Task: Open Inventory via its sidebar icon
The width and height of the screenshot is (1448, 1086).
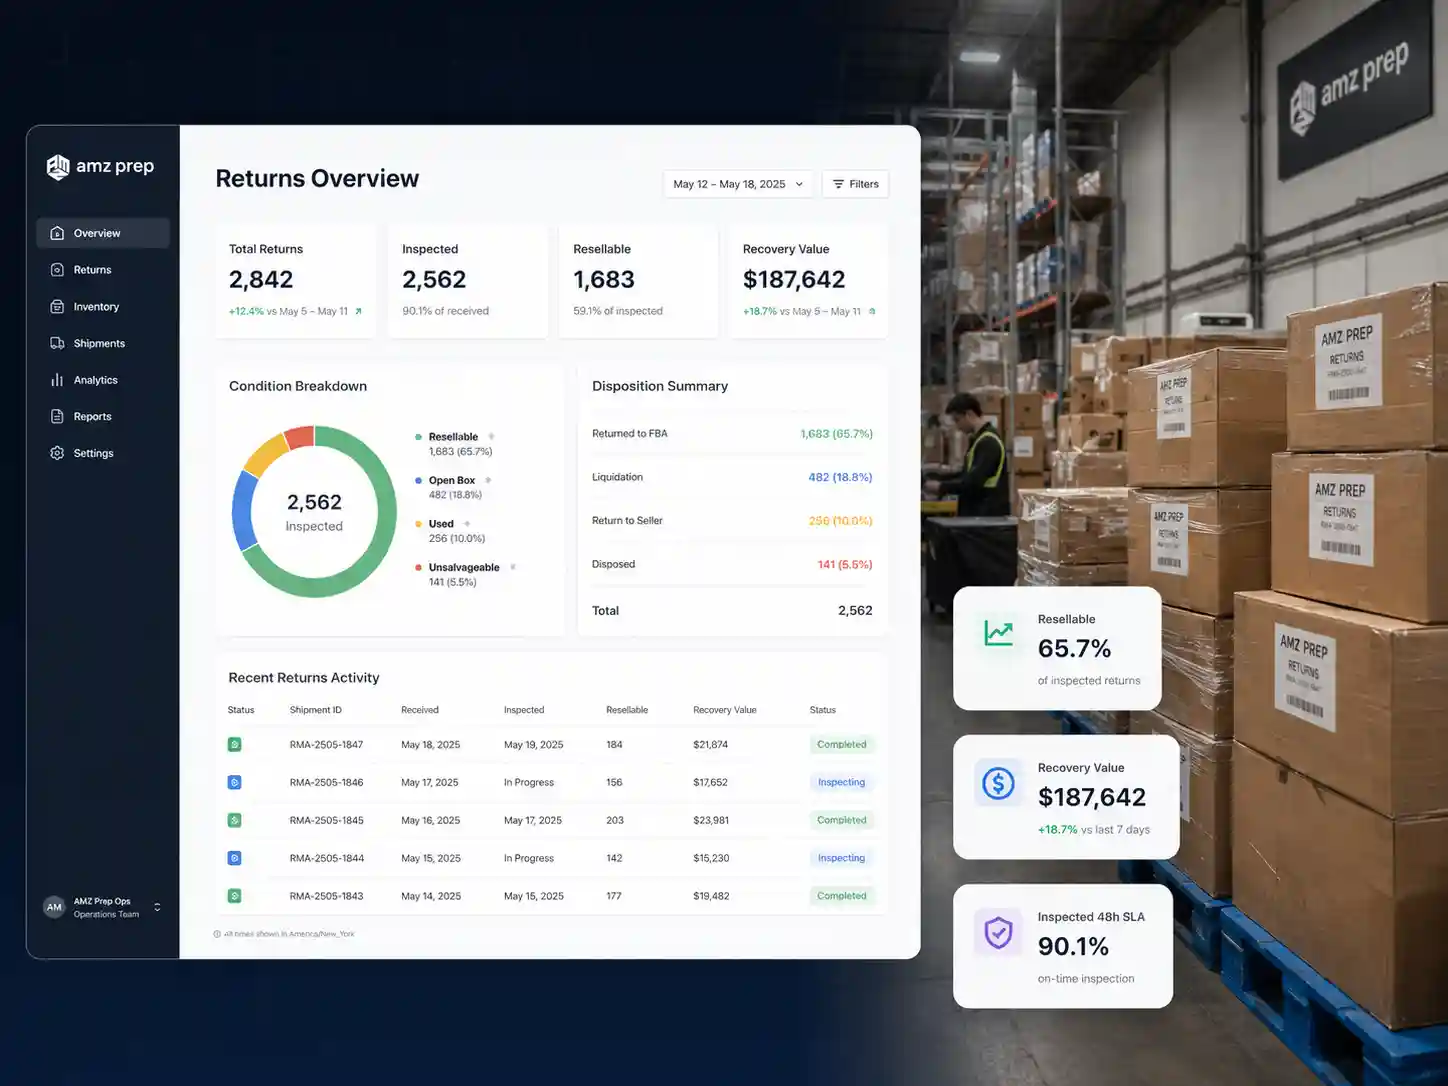Action: [x=57, y=307]
